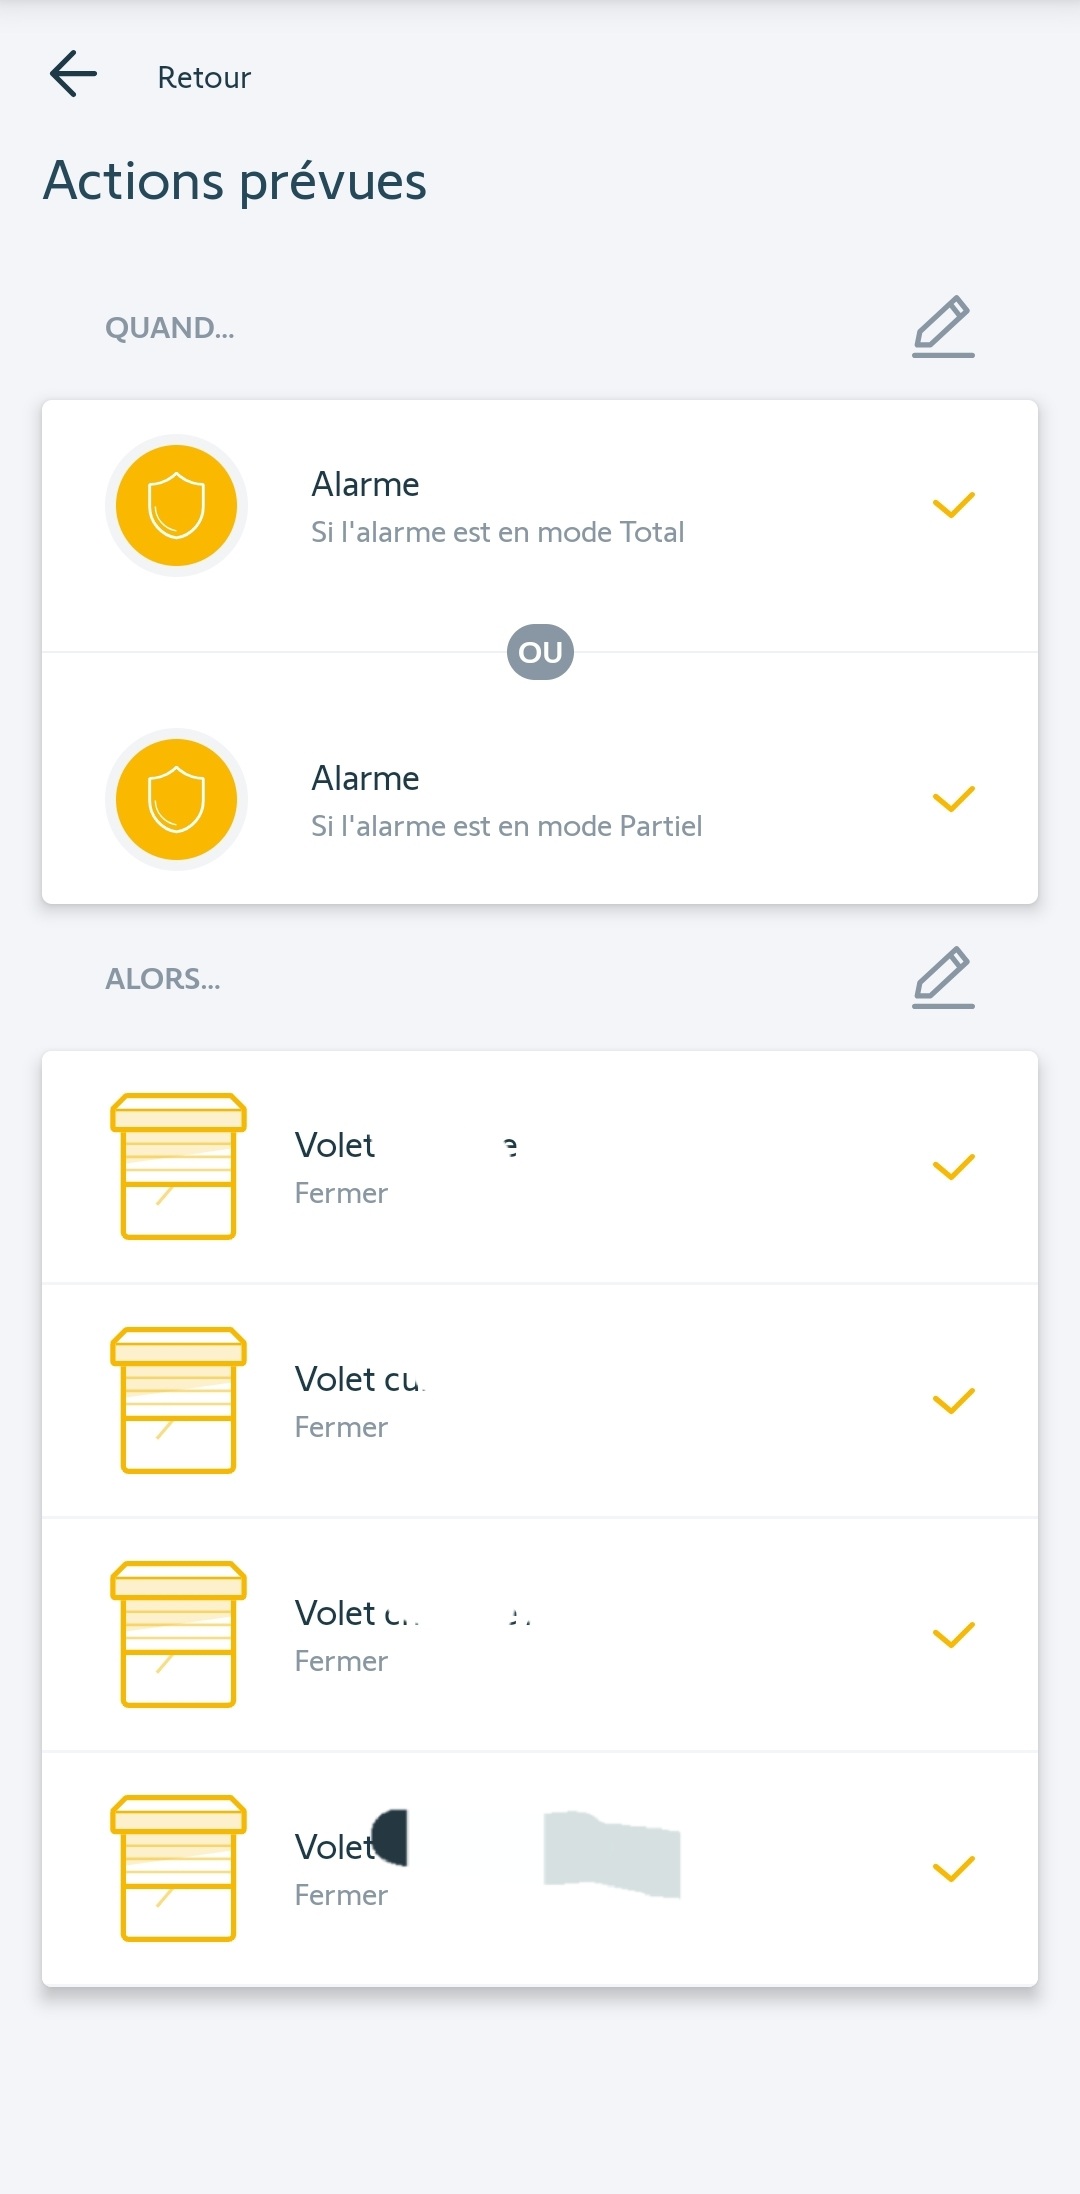Toggle checkmark on third Volet Fermer row
The image size is (1080, 2194).
953,1635
